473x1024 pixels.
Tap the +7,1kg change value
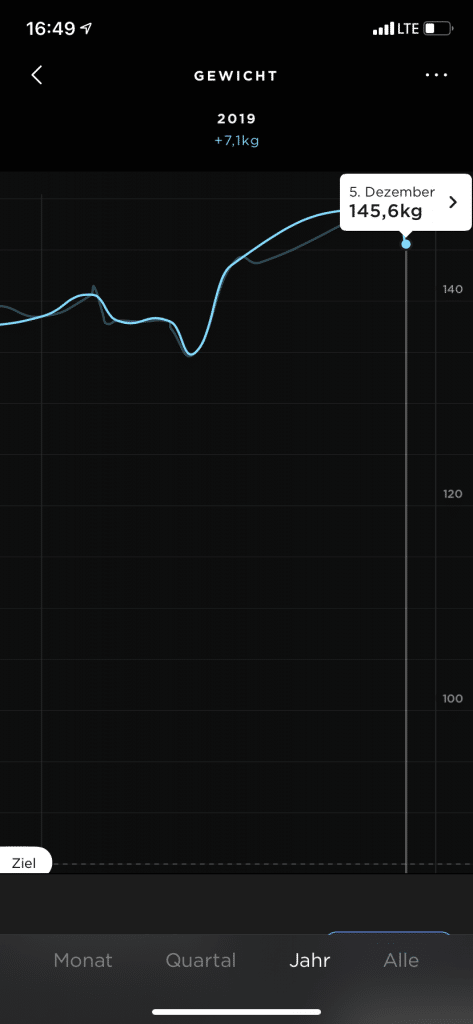pos(236,141)
